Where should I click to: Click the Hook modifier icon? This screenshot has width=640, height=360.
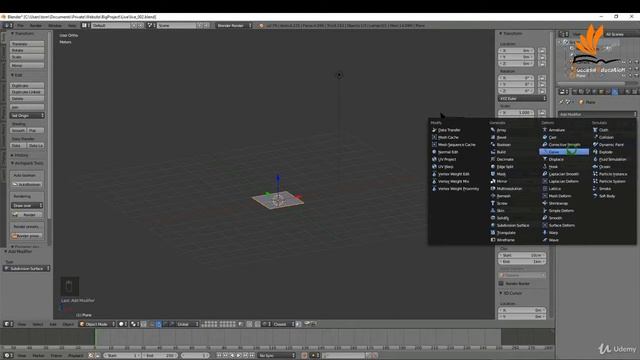pyautogui.click(x=544, y=167)
